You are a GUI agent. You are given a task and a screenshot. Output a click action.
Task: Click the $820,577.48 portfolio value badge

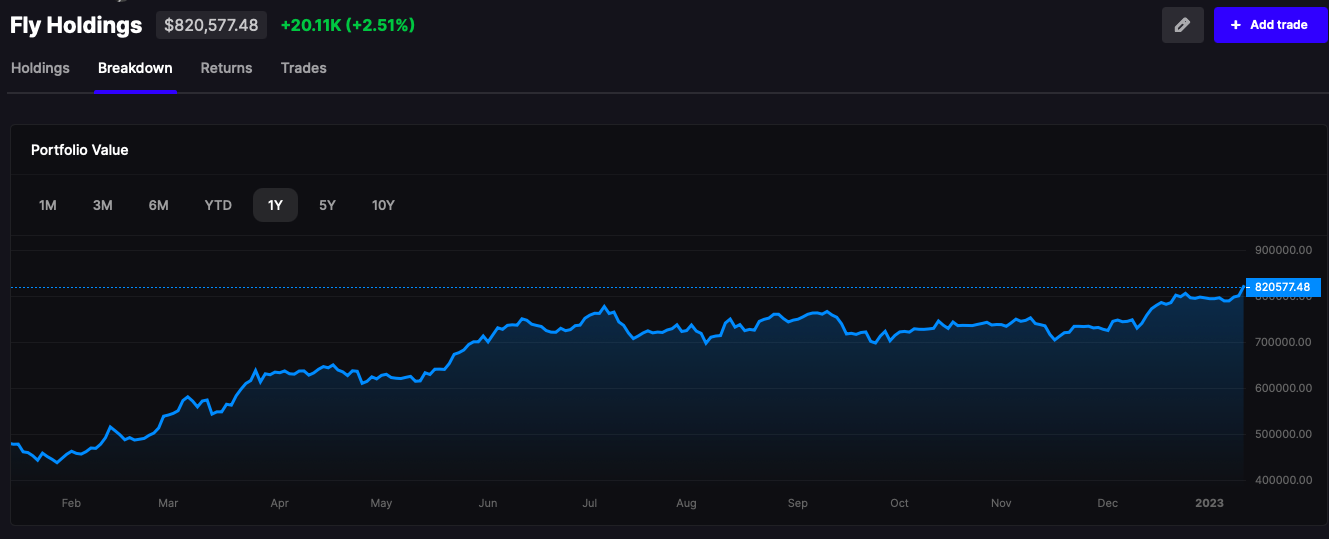click(x=211, y=25)
